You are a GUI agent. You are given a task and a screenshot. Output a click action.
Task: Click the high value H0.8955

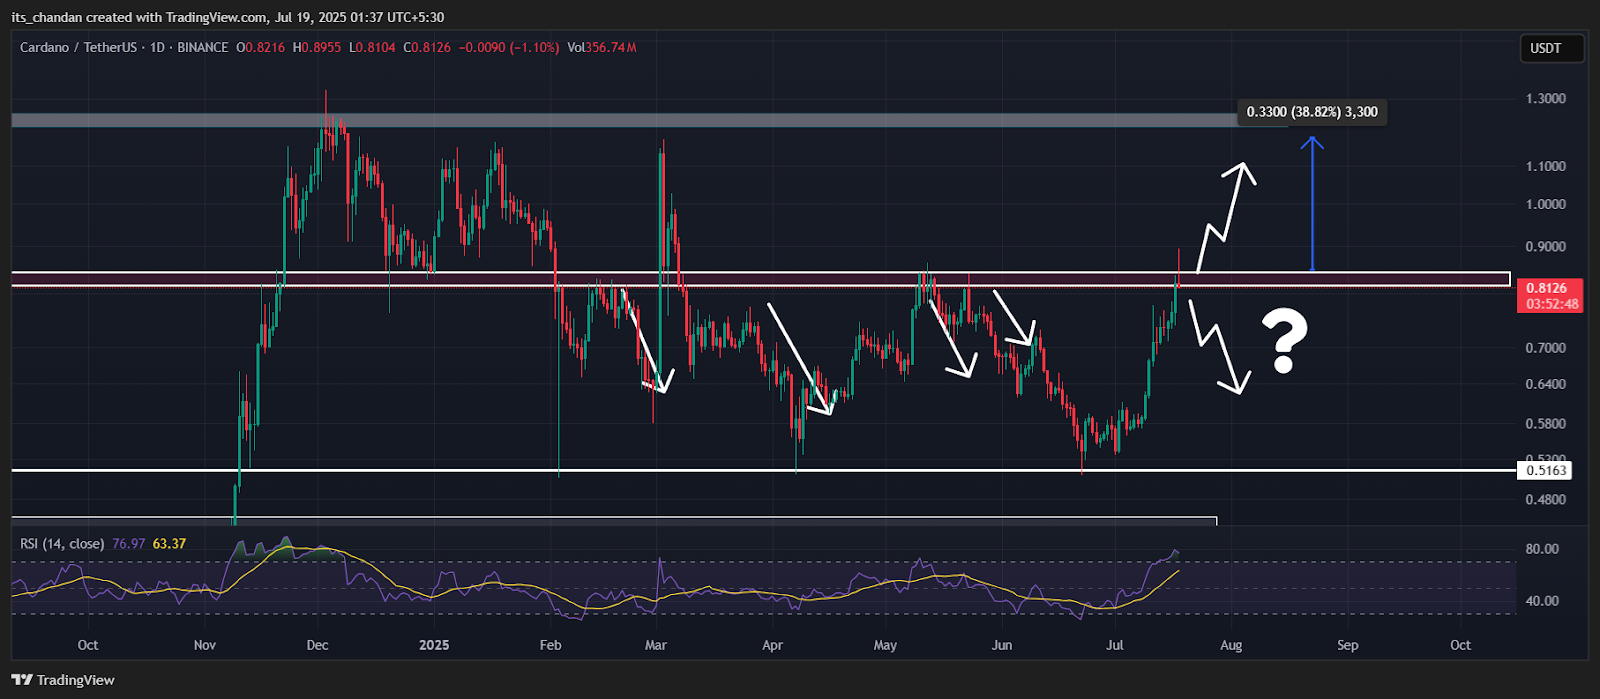pos(318,47)
